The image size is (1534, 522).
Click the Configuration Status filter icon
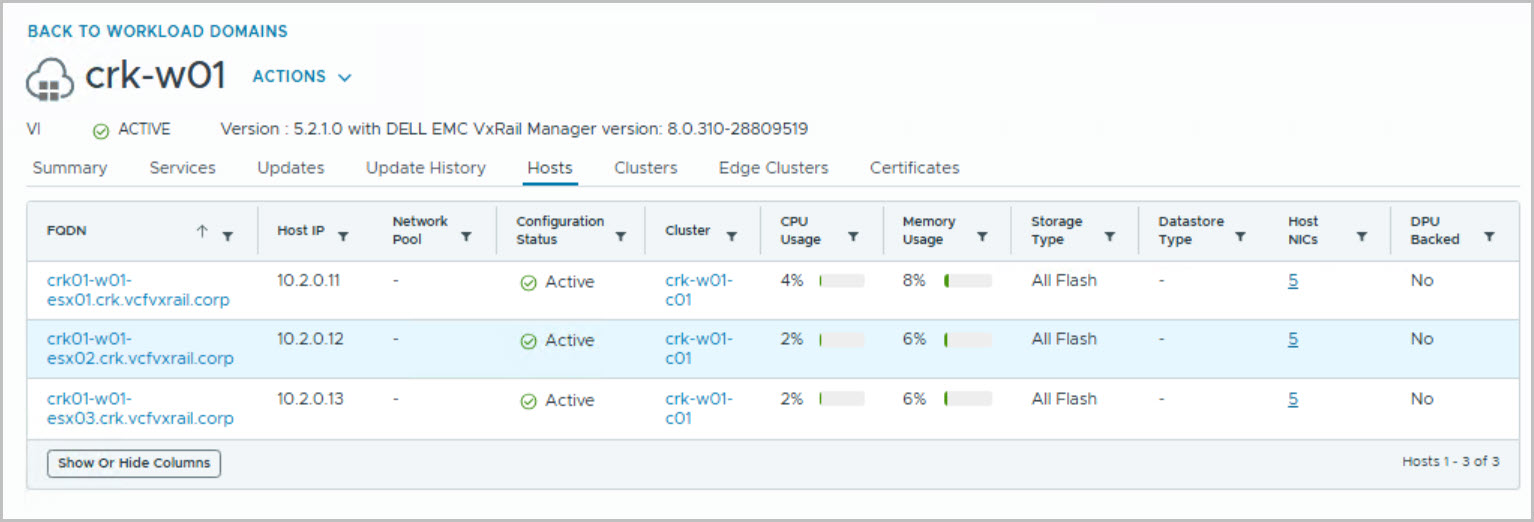click(620, 237)
